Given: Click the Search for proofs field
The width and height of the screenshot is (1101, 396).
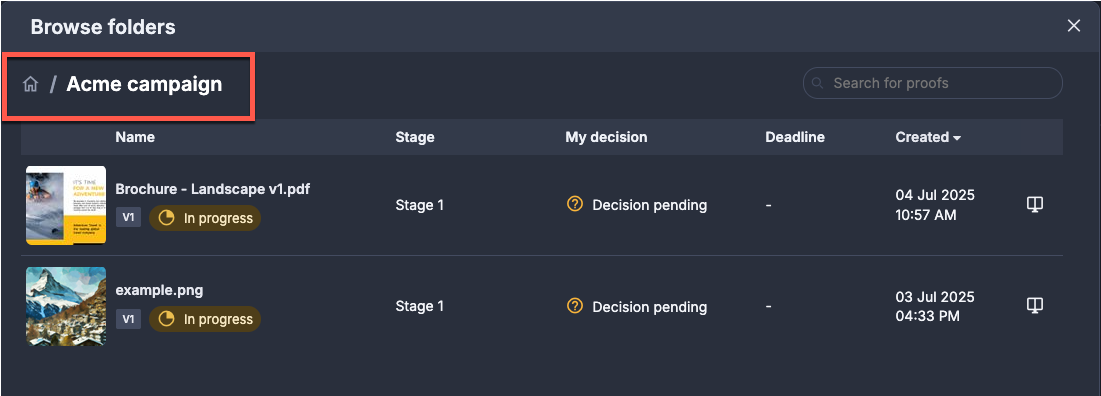Looking at the screenshot, I should [x=932, y=83].
